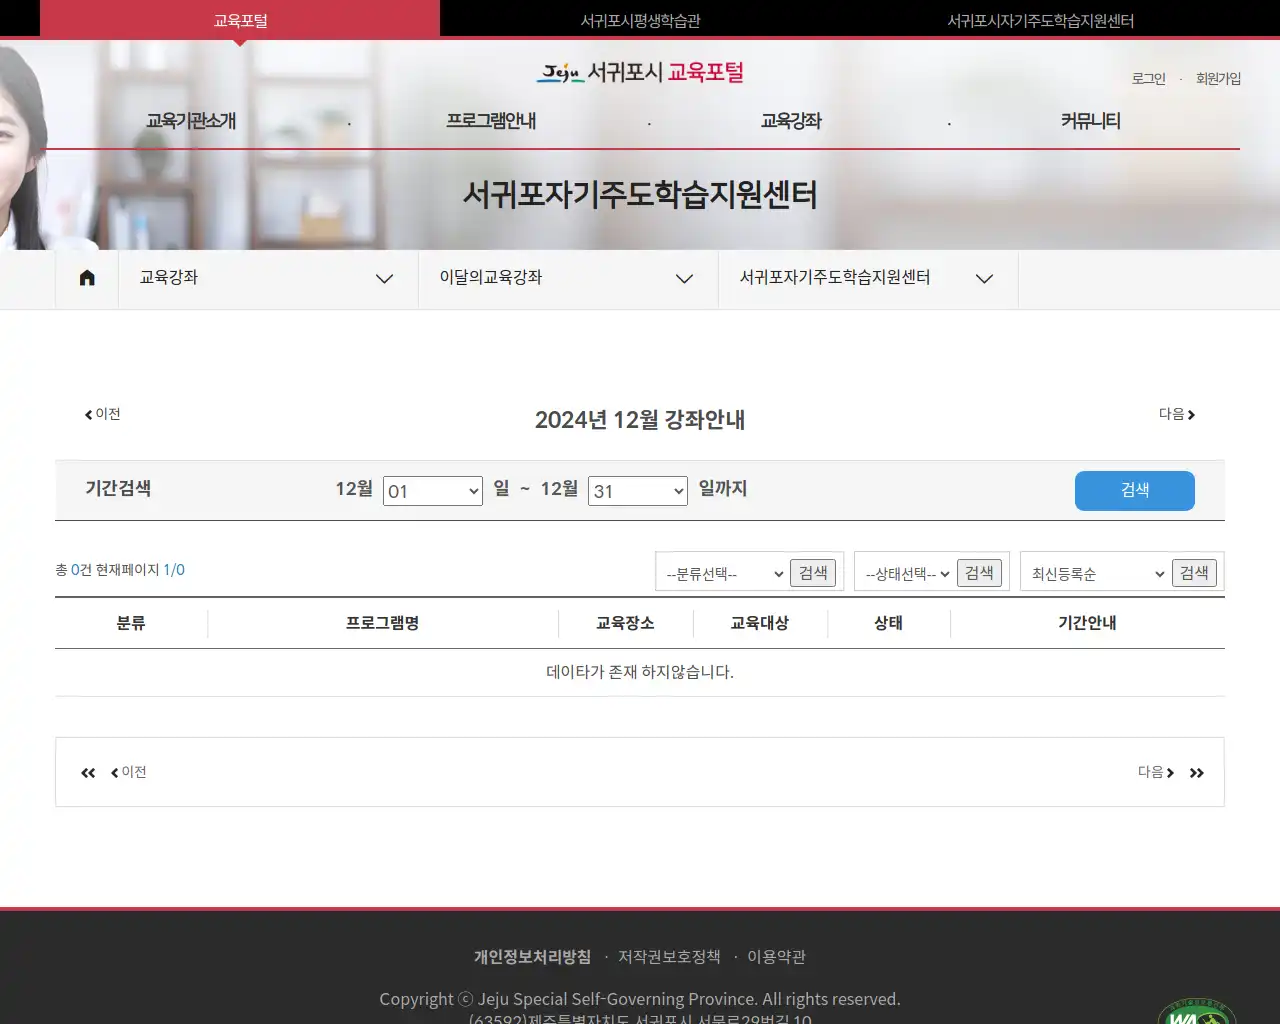Viewport: 1280px width, 1024px height.
Task: Open the 교육강좌 main menu
Action: click(791, 121)
